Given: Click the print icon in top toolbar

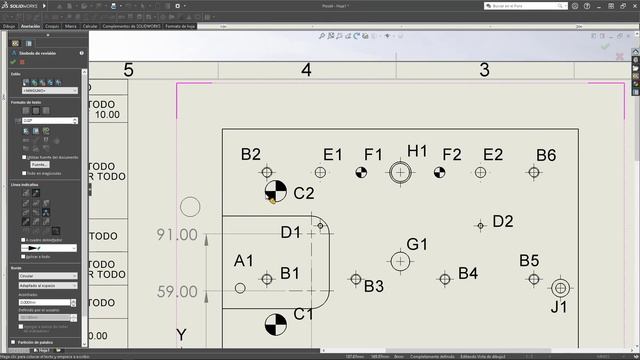Looking at the screenshot, I should [x=113, y=6].
